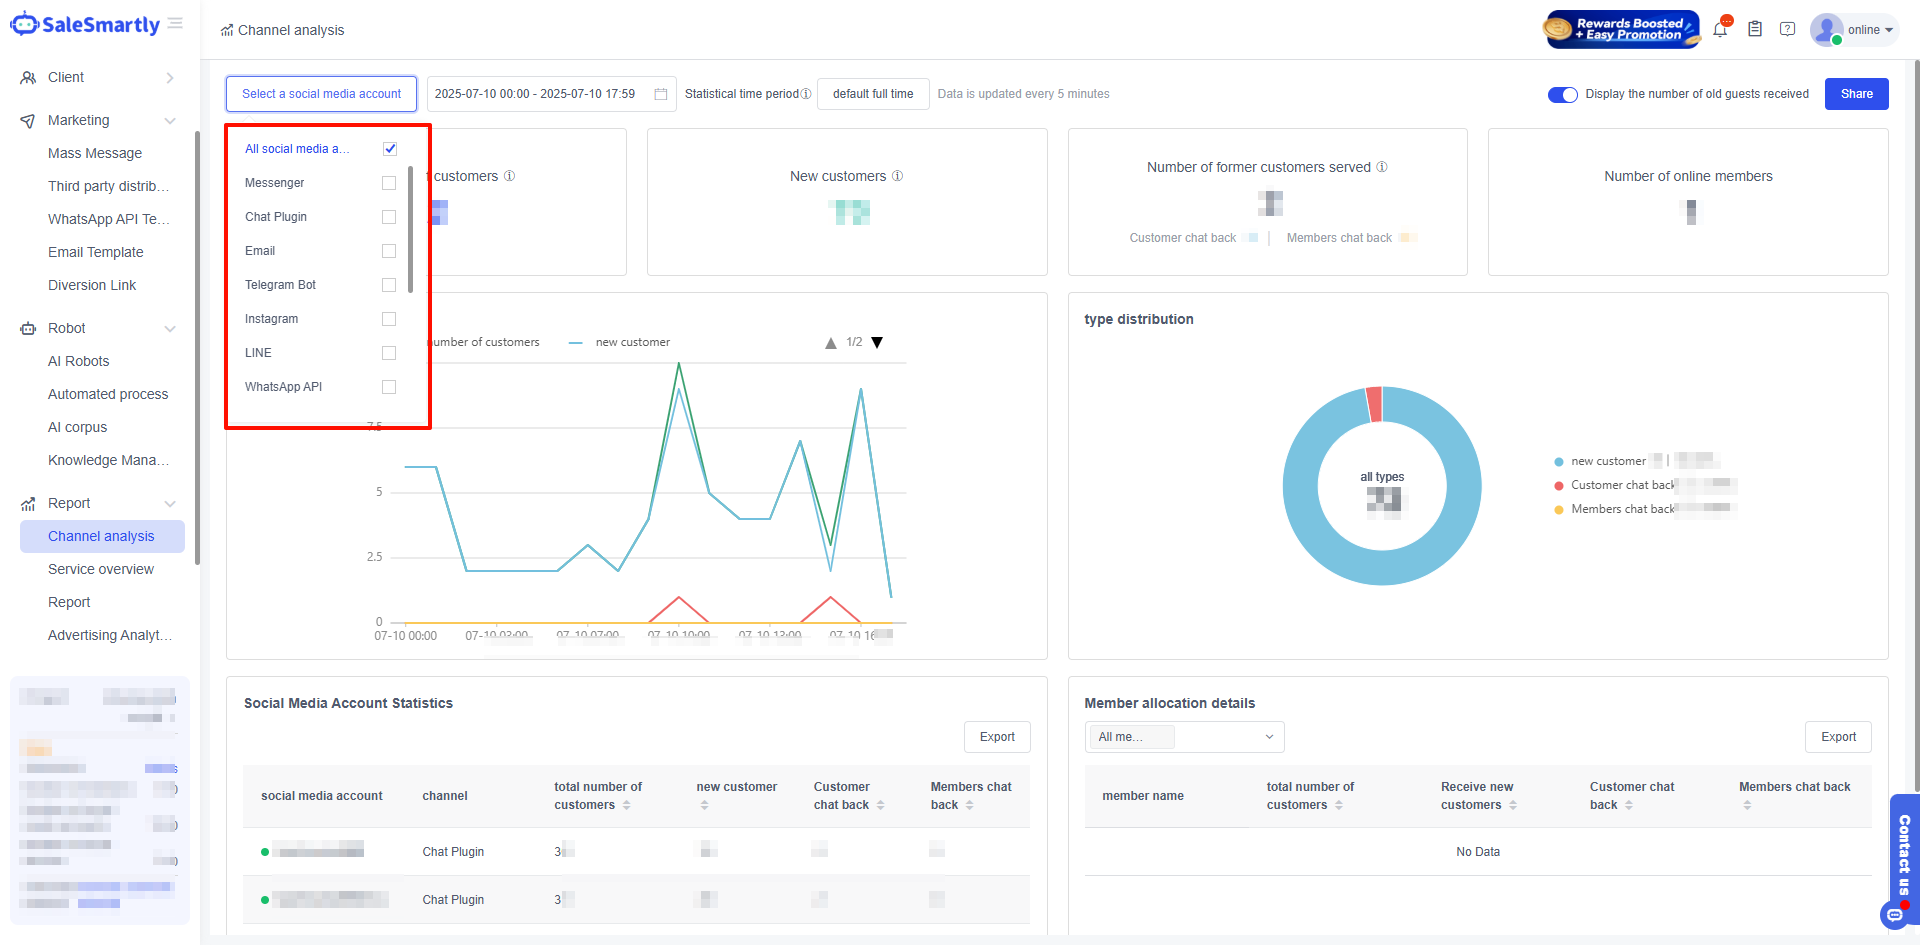The height and width of the screenshot is (945, 1920).
Task: Click the blue Share button
Action: coord(1856,94)
